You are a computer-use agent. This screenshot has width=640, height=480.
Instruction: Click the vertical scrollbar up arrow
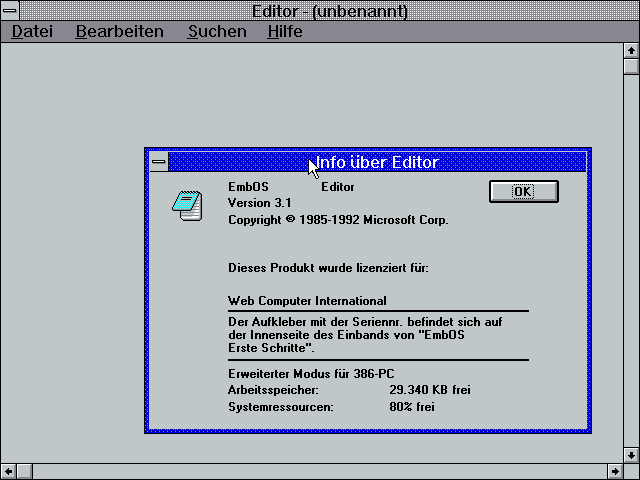coord(631,50)
